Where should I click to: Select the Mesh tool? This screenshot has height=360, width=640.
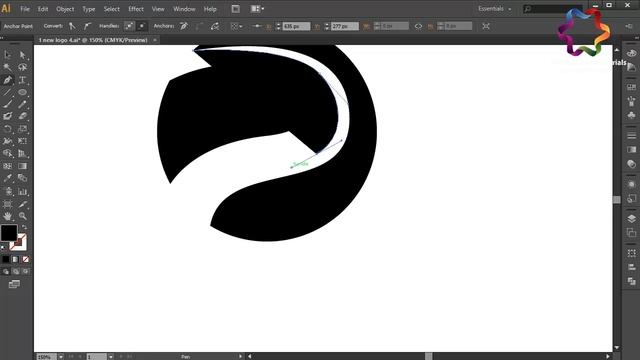tap(8, 166)
